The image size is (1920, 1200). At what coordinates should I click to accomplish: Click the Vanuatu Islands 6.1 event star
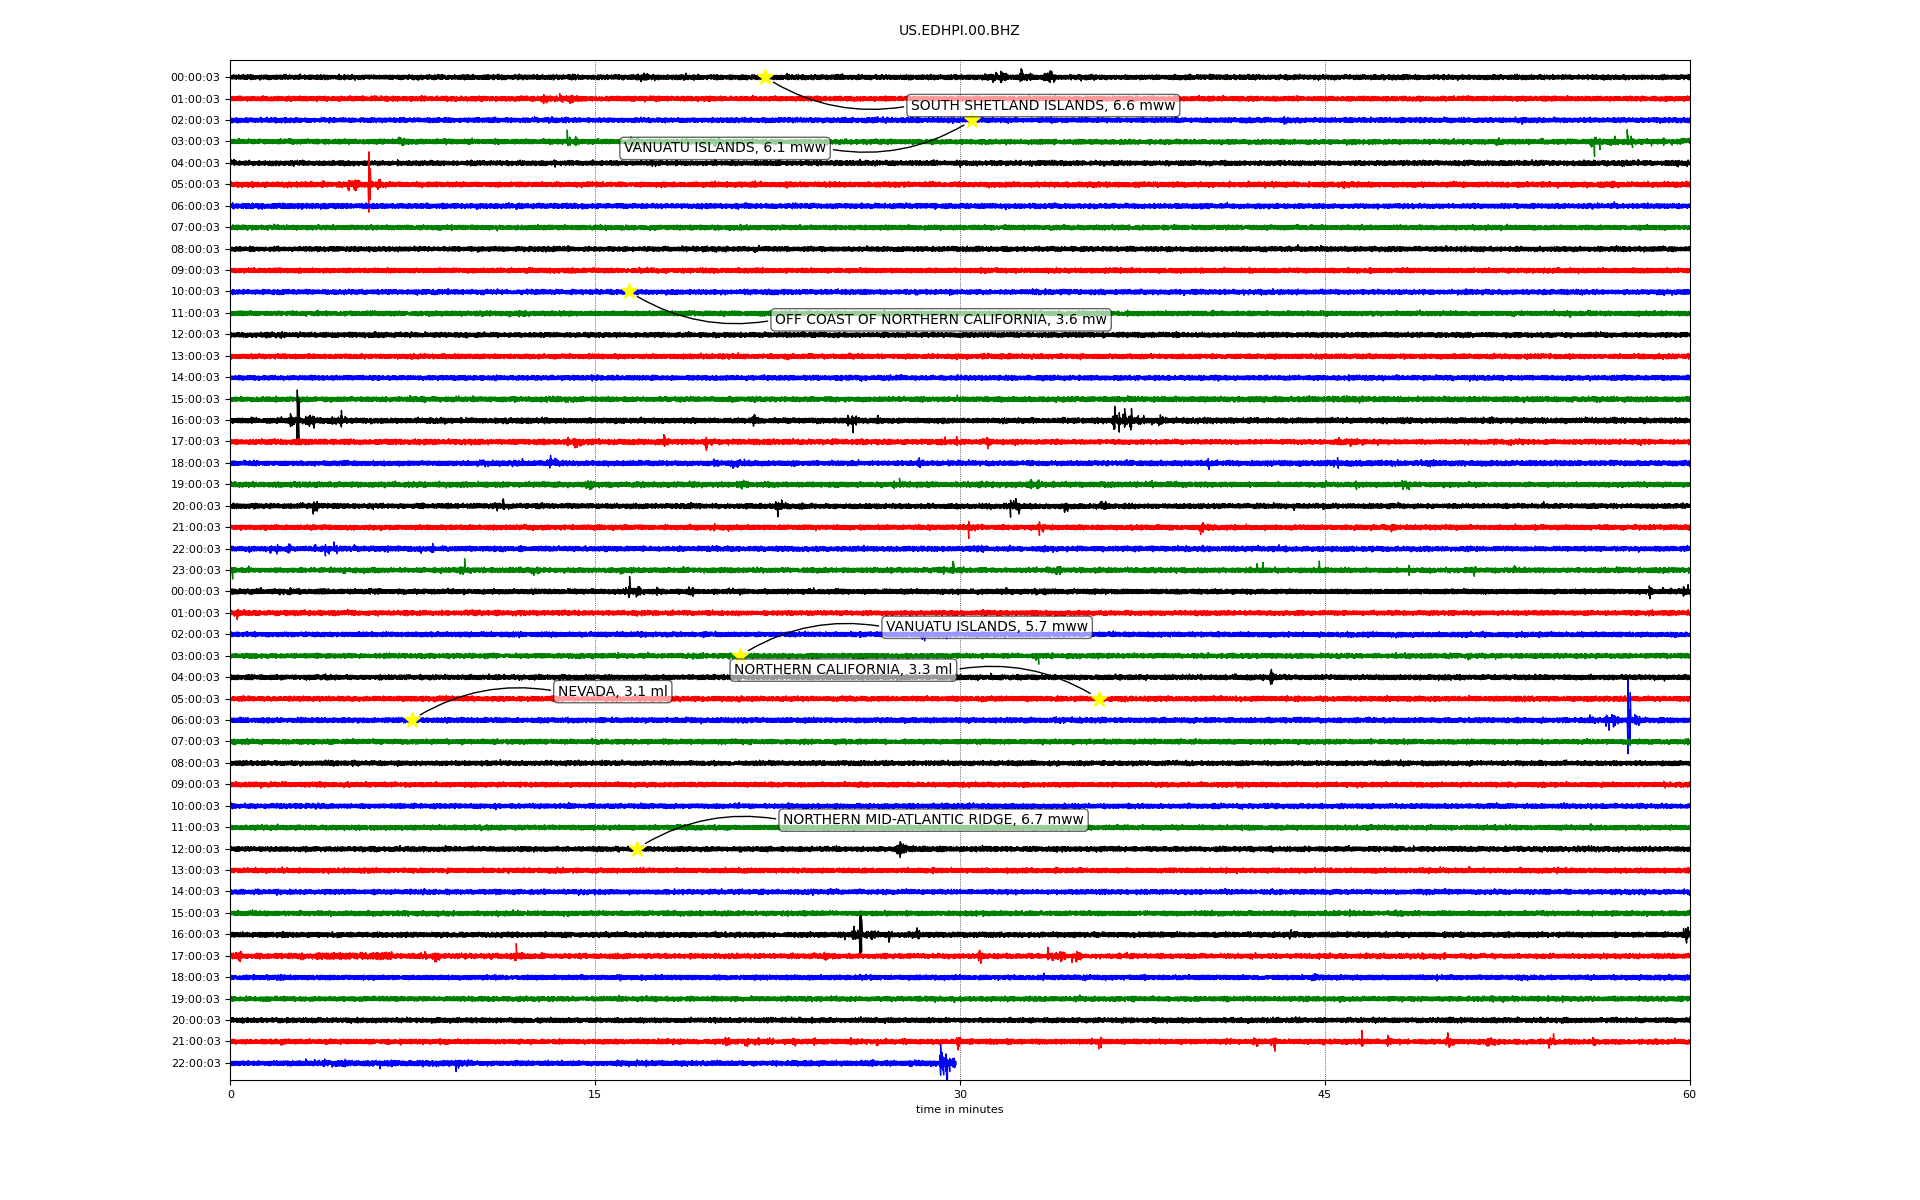pos(972,120)
